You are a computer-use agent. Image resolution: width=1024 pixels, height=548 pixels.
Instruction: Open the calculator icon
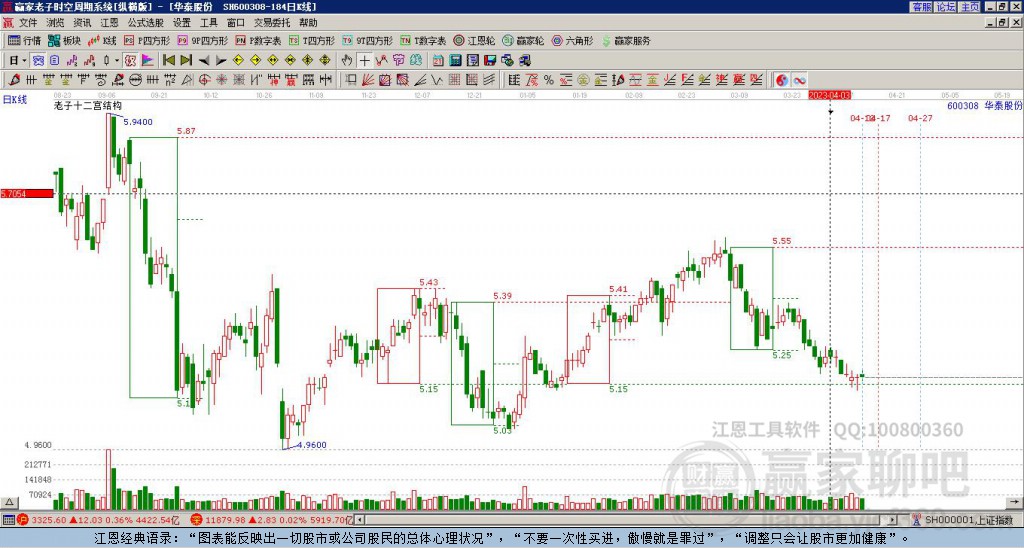pyautogui.click(x=455, y=61)
